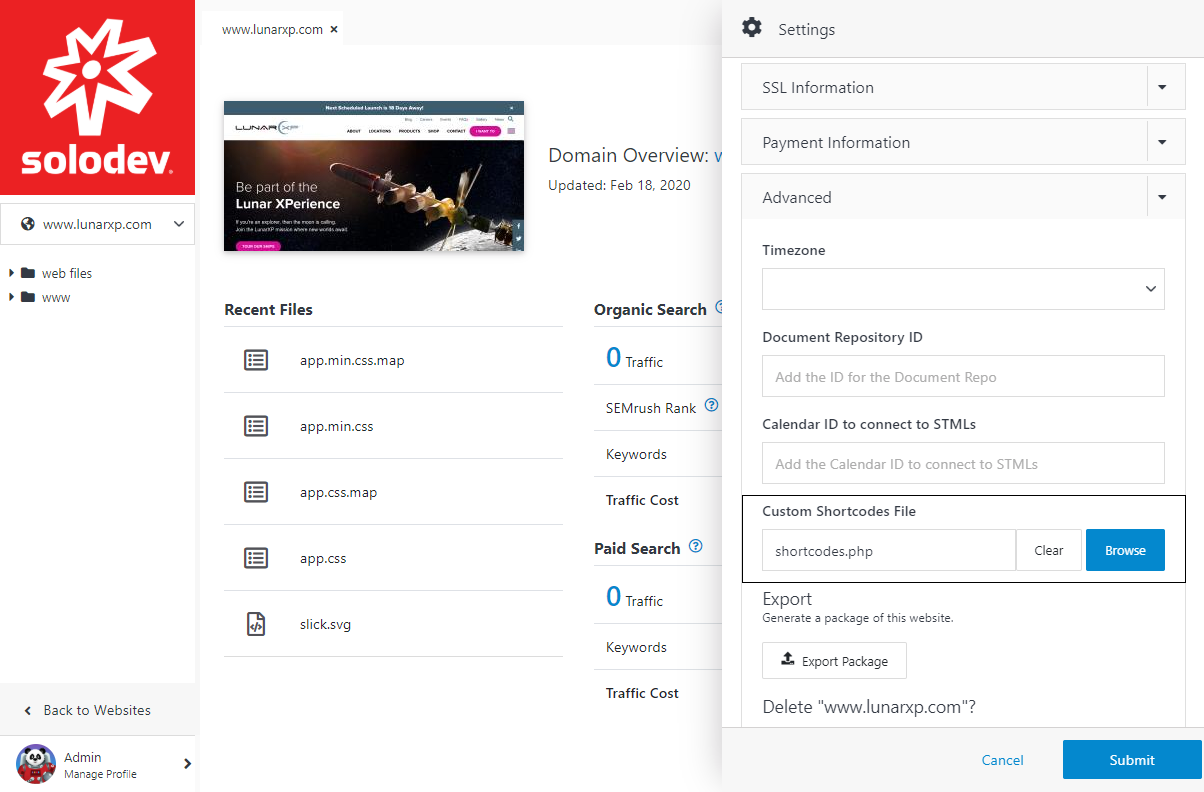
Task: Click the chevron arrow beside Admin profile
Action: tap(187, 764)
